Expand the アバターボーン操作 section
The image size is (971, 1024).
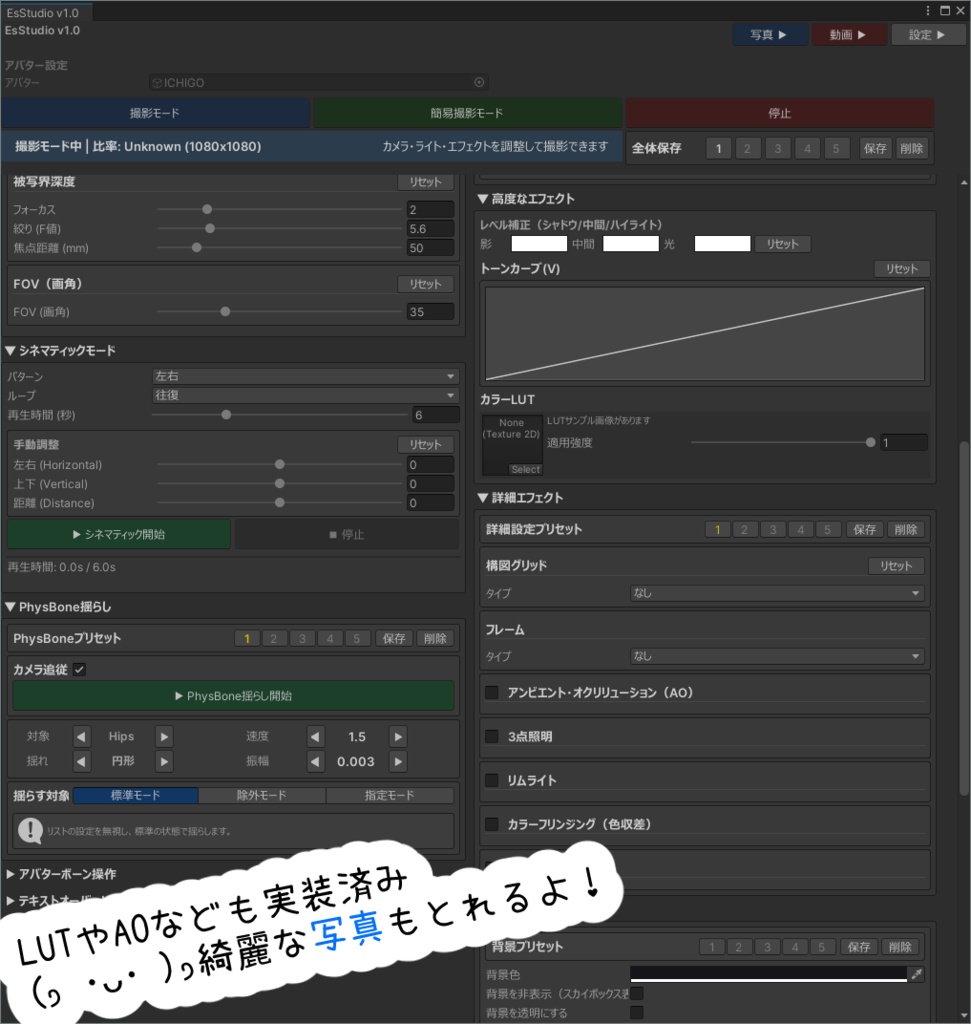tap(70, 875)
